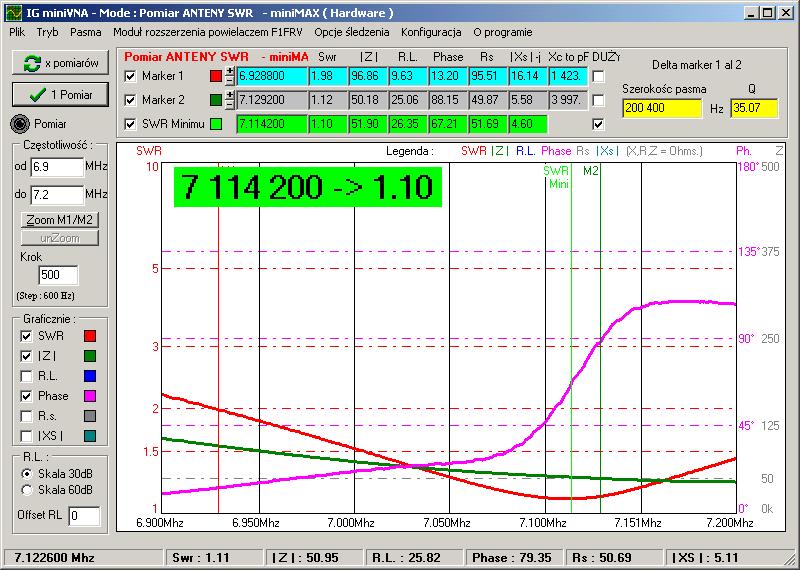800x570 pixels.
Task: Click the 'Zoom M1/M2' button
Action: coord(60,220)
